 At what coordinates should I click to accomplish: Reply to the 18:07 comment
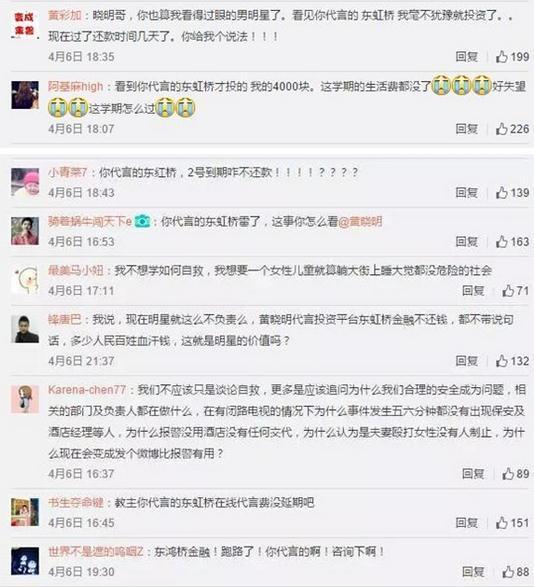[x=467, y=129]
